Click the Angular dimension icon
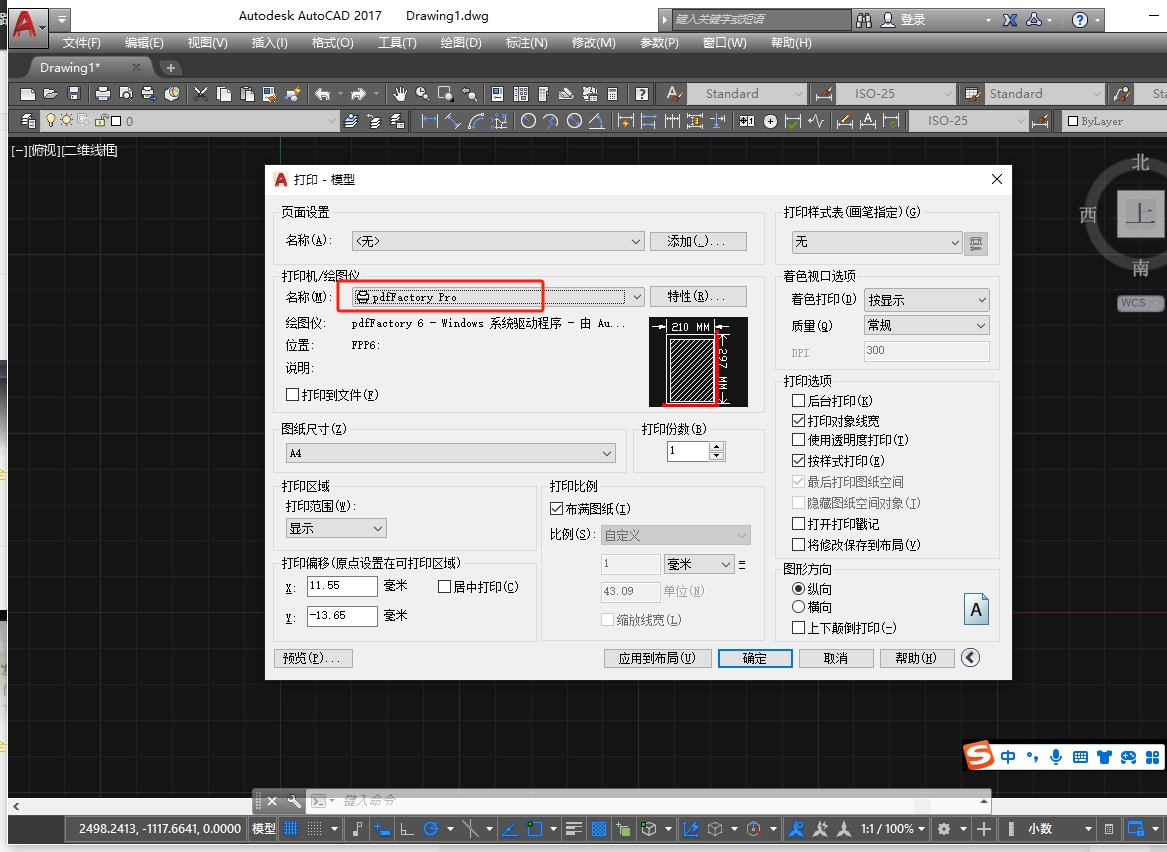The width and height of the screenshot is (1167, 852). click(x=597, y=121)
